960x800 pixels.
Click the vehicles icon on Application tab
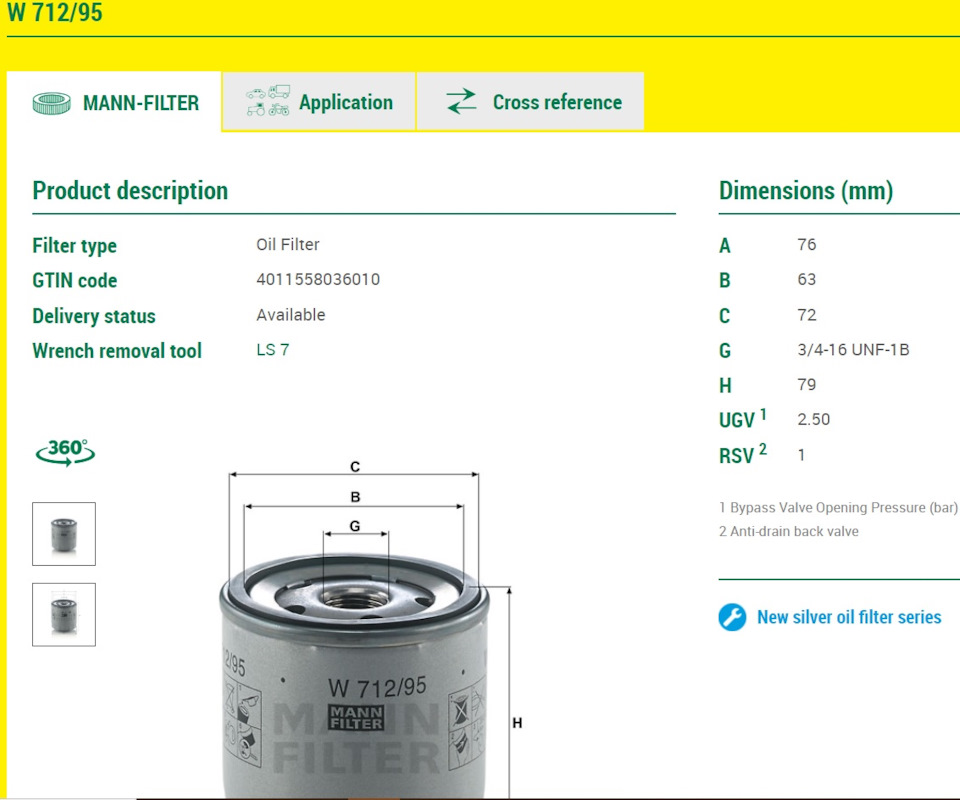click(268, 101)
